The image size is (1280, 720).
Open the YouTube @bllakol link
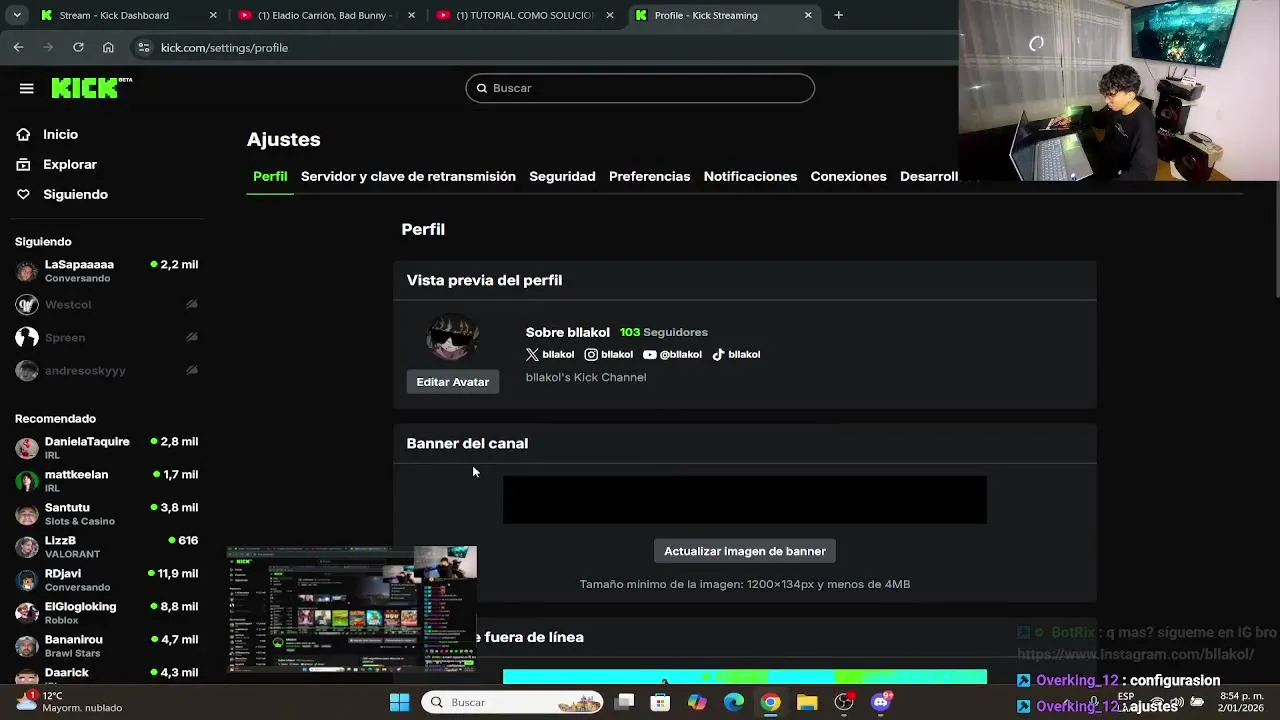click(672, 354)
